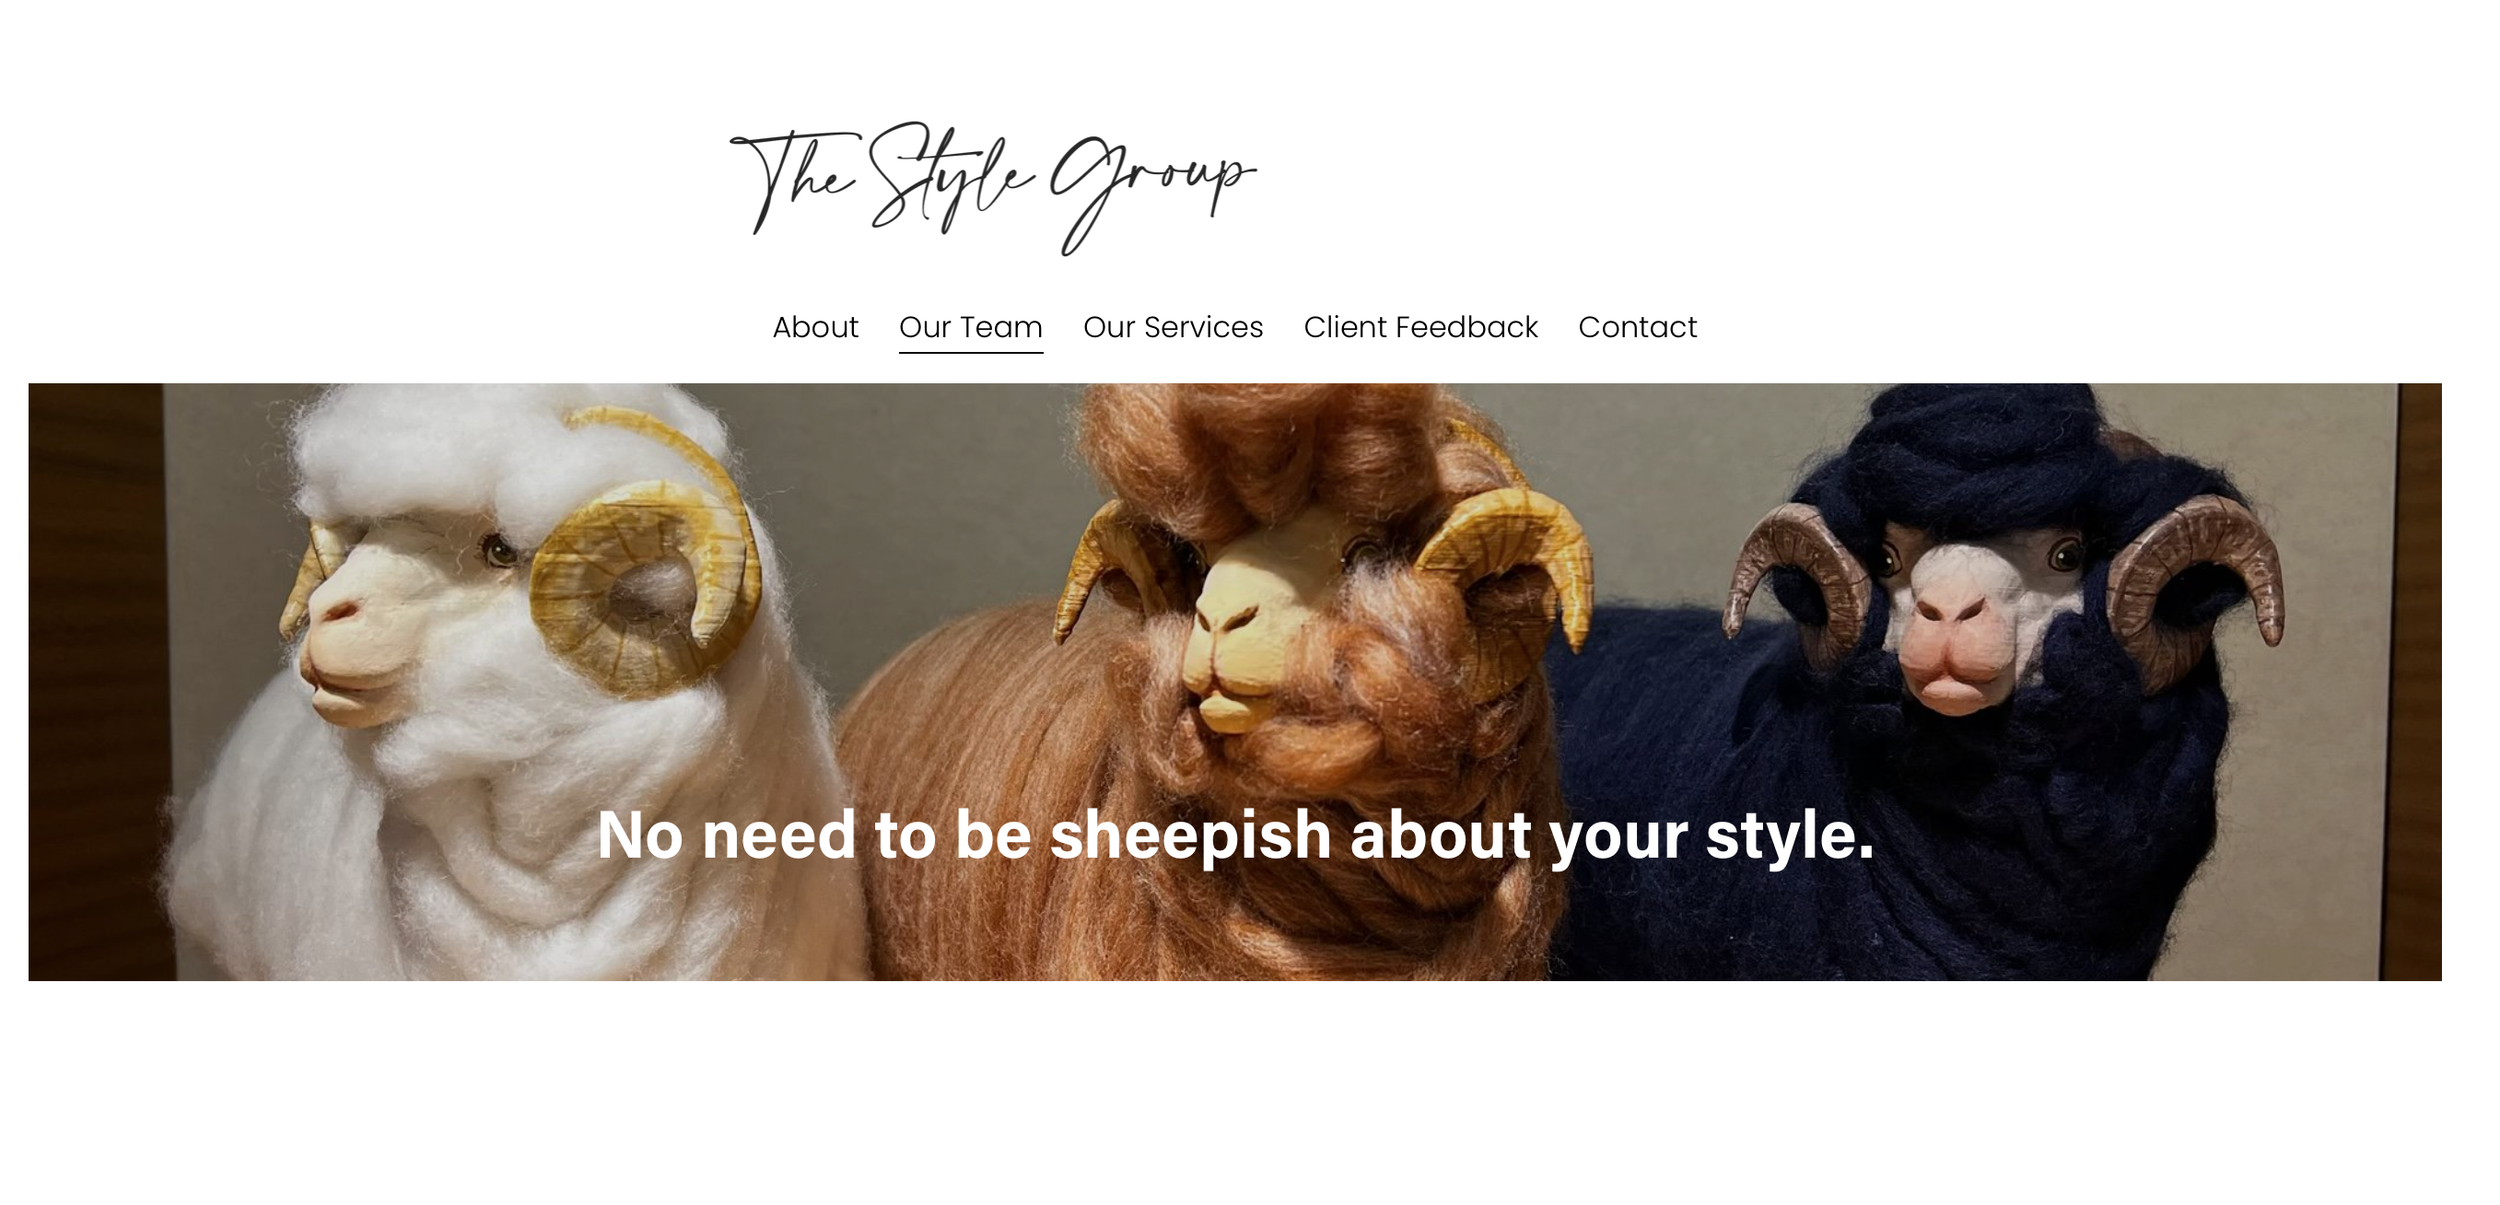Click the word Group in the logo
Screen dimensions: 2500x1205
pos(1150,190)
